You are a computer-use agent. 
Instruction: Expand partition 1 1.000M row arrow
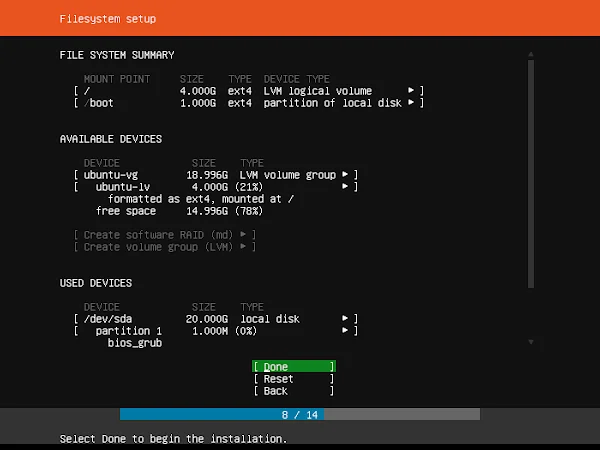click(x=345, y=330)
